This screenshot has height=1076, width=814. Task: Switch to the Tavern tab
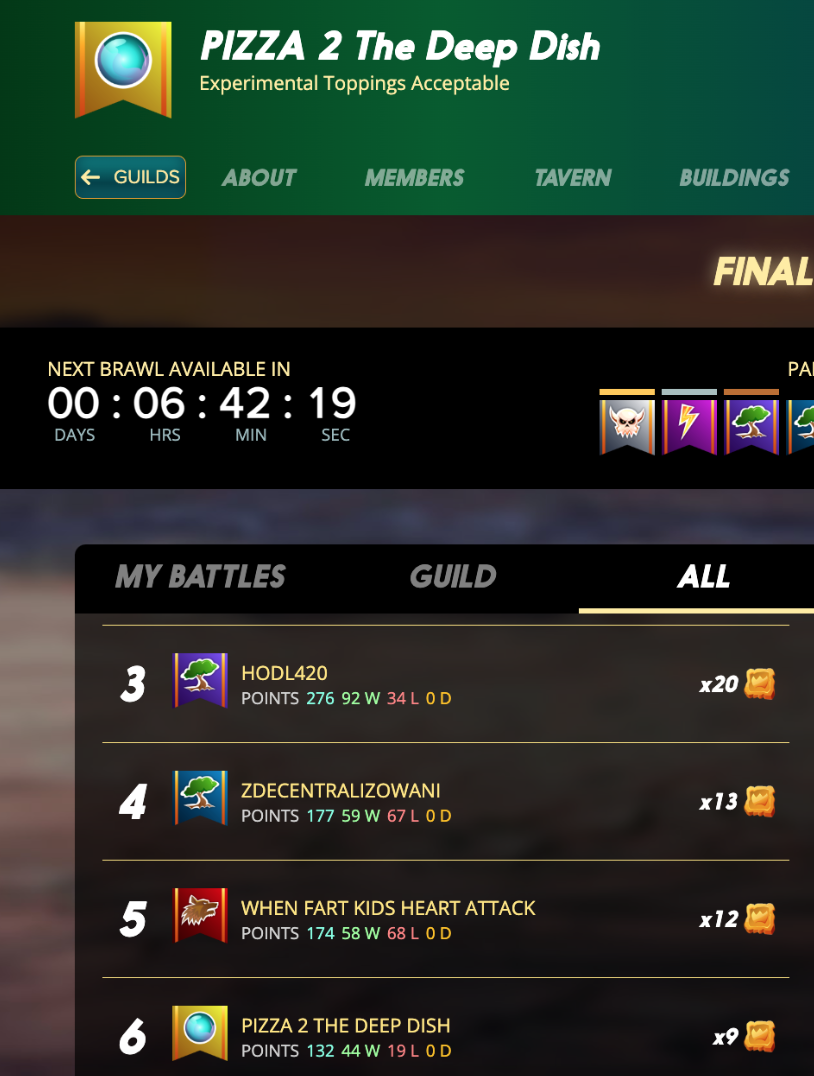click(572, 178)
